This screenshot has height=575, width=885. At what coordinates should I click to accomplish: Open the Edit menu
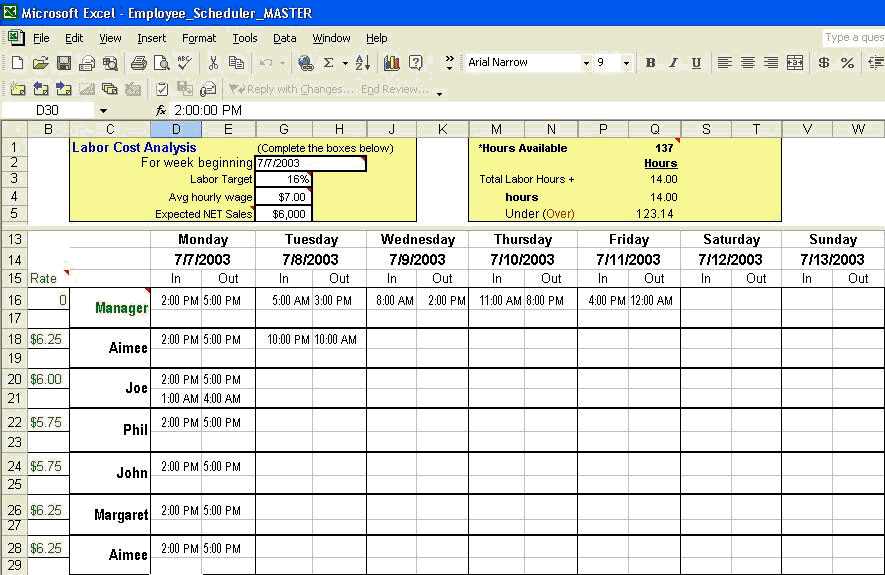(74, 38)
